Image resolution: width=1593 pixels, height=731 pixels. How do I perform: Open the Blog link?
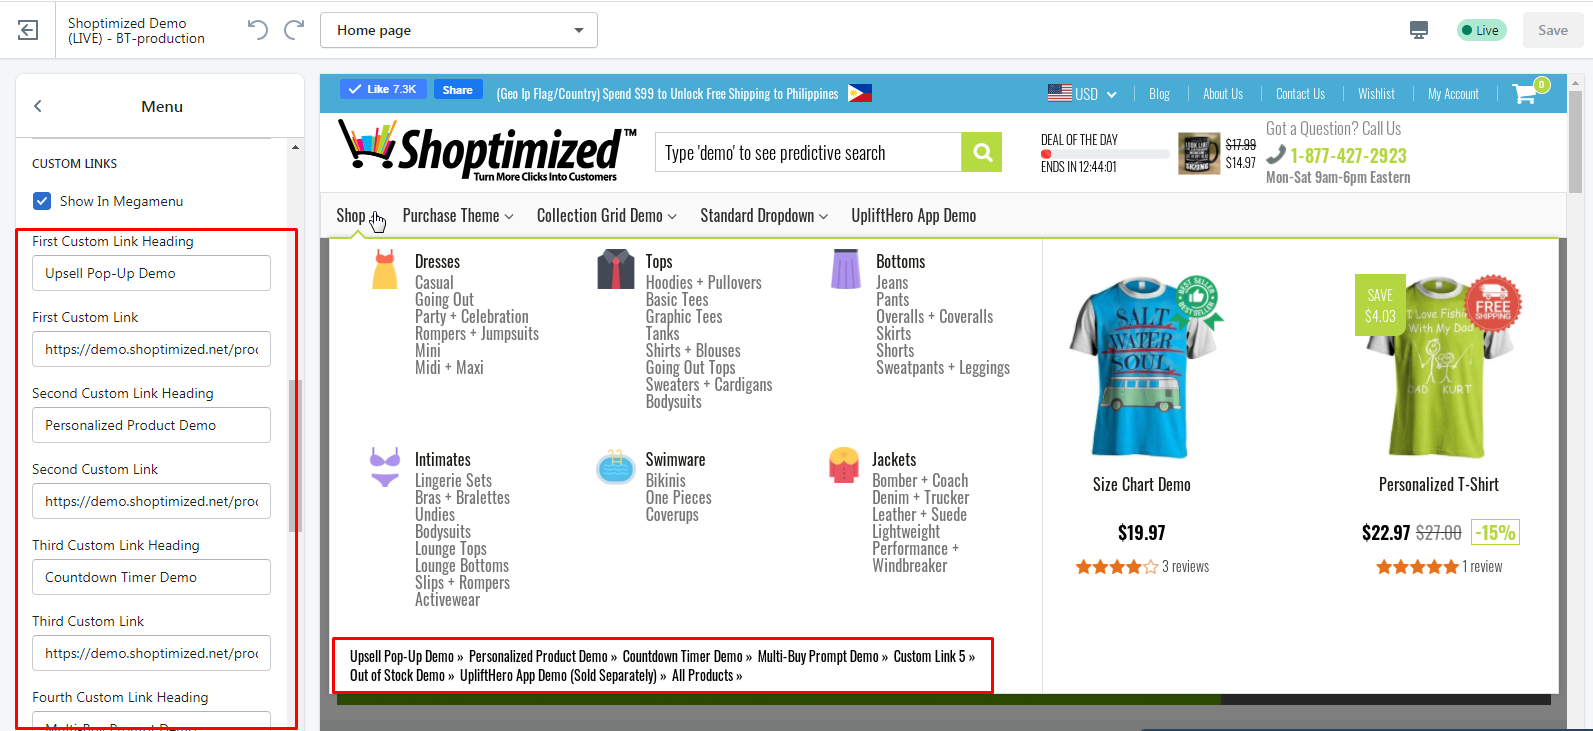tap(1160, 93)
